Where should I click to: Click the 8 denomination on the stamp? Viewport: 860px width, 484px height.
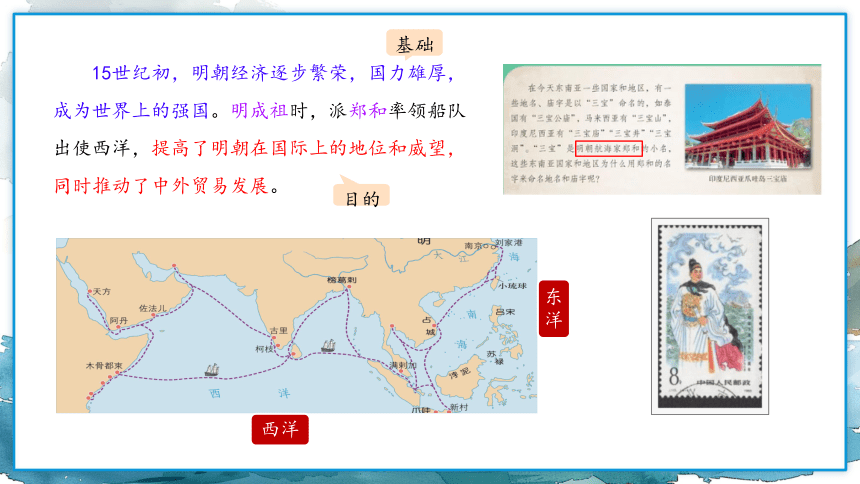click(675, 376)
